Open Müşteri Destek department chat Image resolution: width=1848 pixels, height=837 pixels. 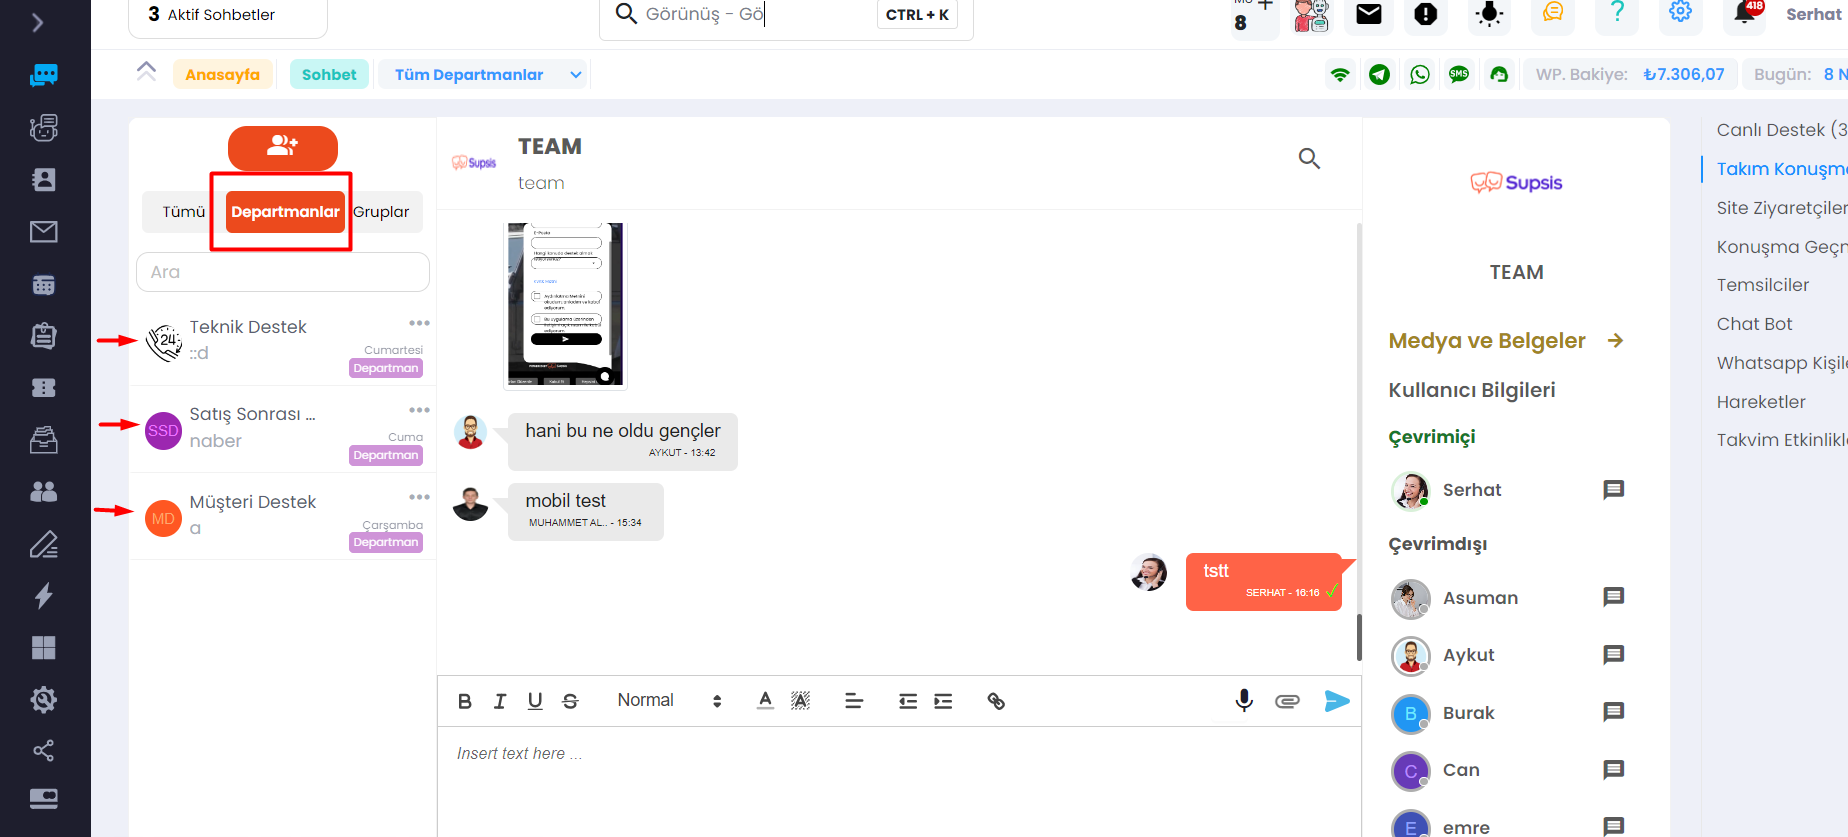[283, 517]
